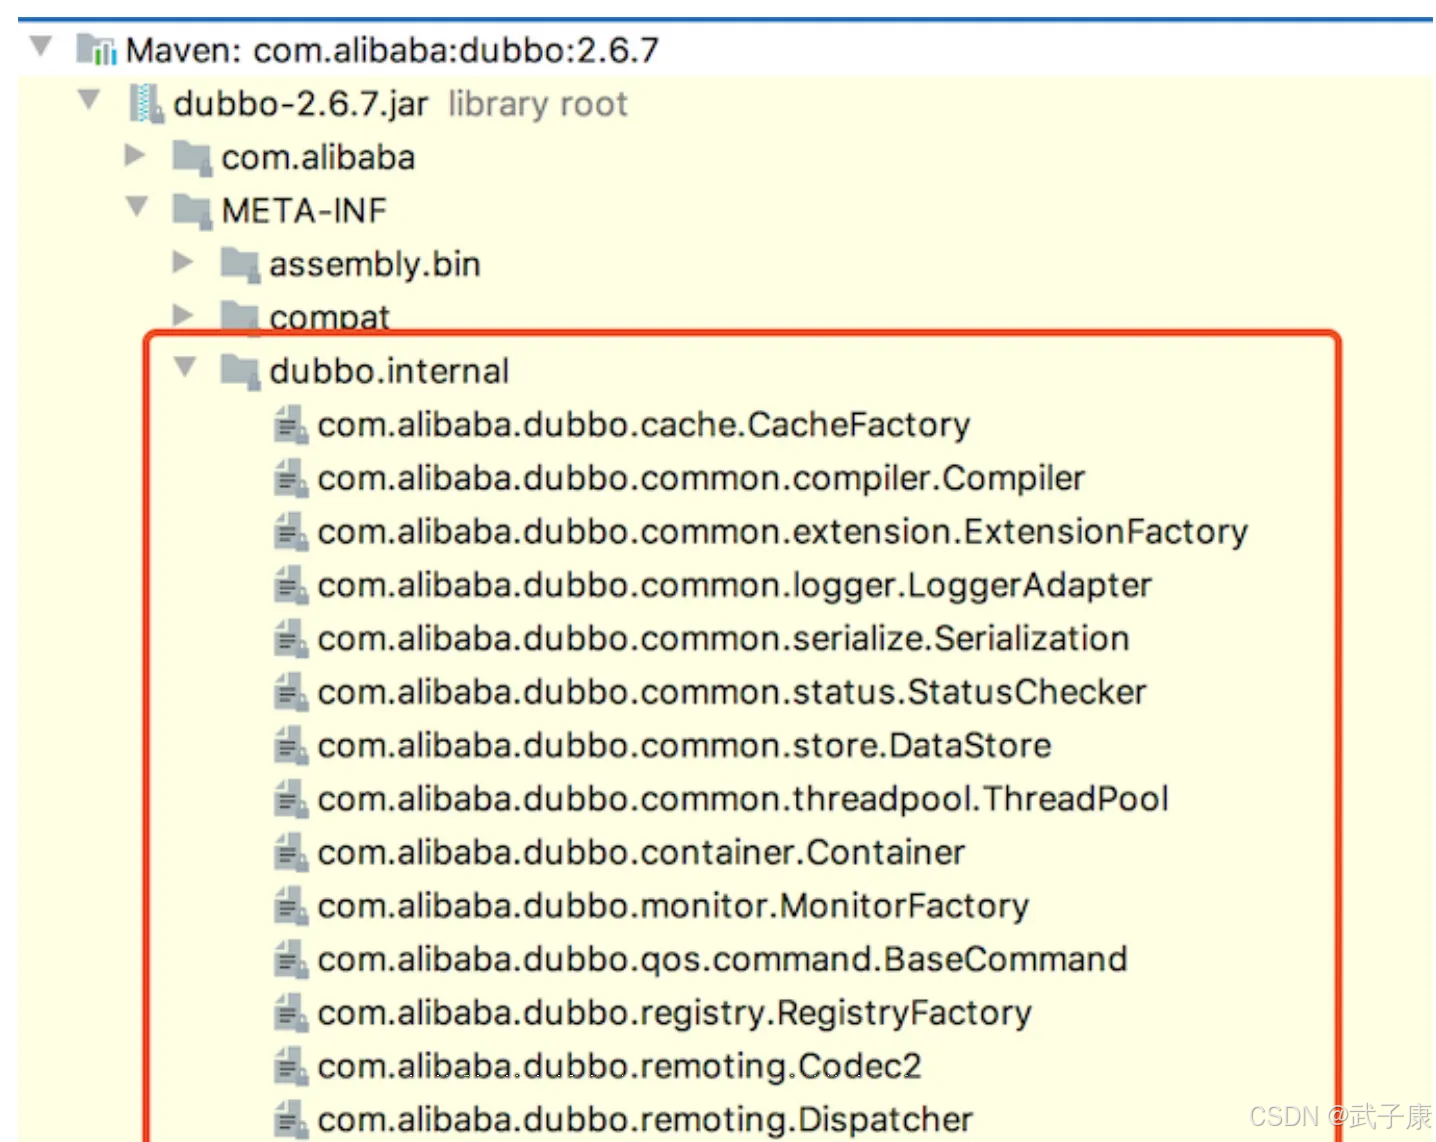
Task: Collapse the Maven com.alibaba:dubbo:2.6.7 library node
Action: click(41, 46)
